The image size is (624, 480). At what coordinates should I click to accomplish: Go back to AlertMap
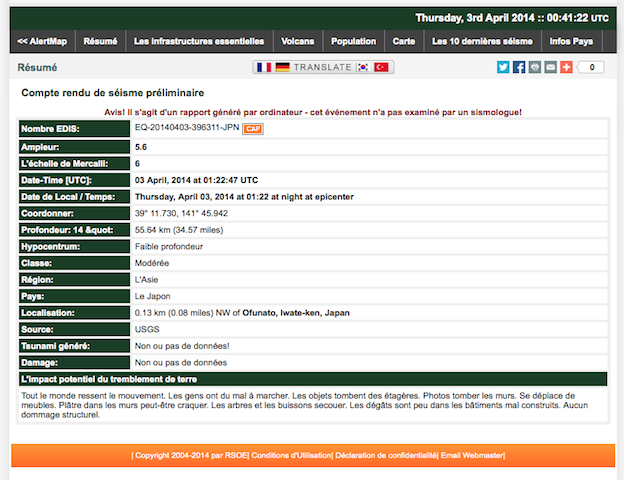pos(42,41)
